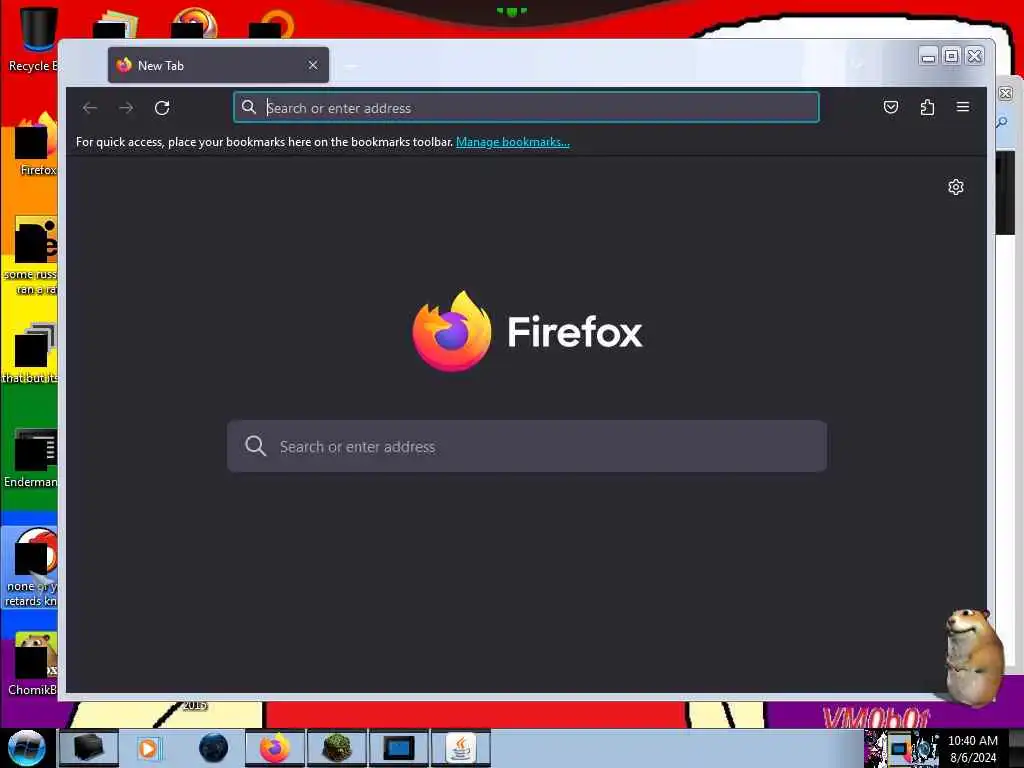Go back using the back arrow
1024x768 pixels.
90,108
